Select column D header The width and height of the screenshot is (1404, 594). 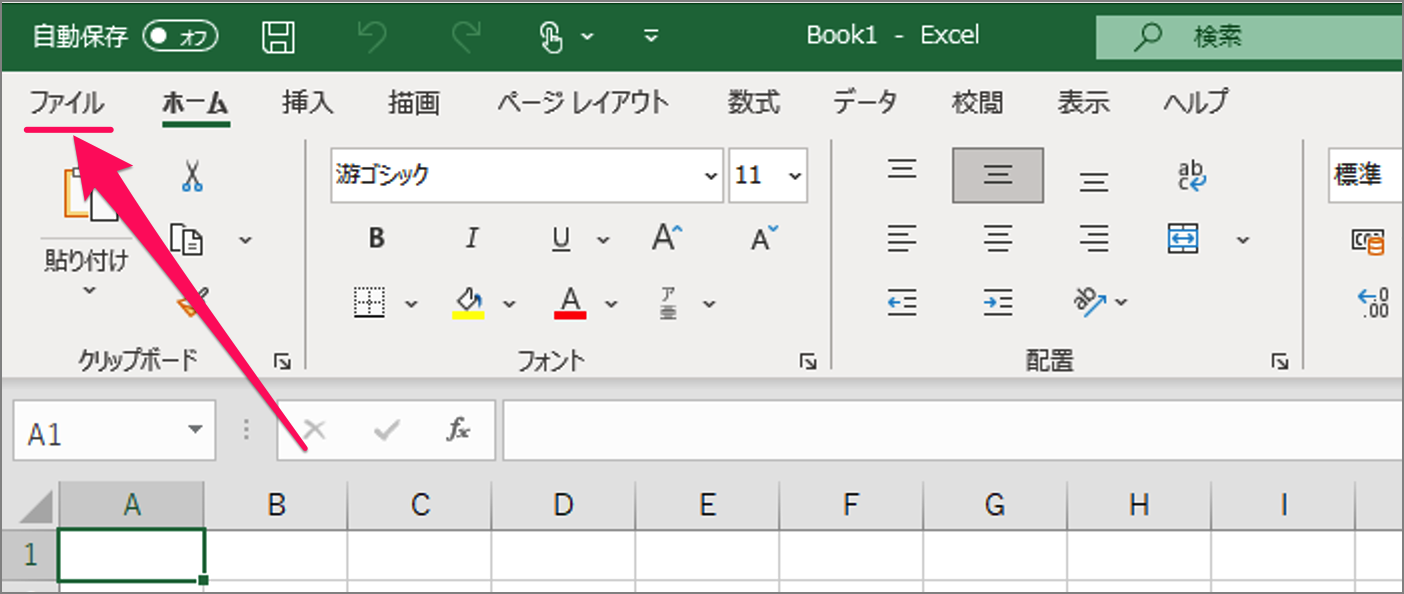point(563,506)
